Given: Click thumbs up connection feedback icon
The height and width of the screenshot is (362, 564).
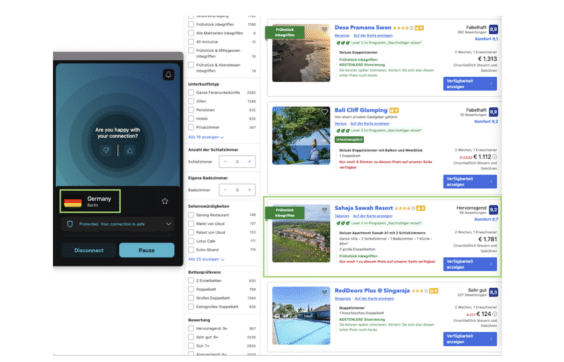Looking at the screenshot, I should pyautogui.click(x=130, y=150).
